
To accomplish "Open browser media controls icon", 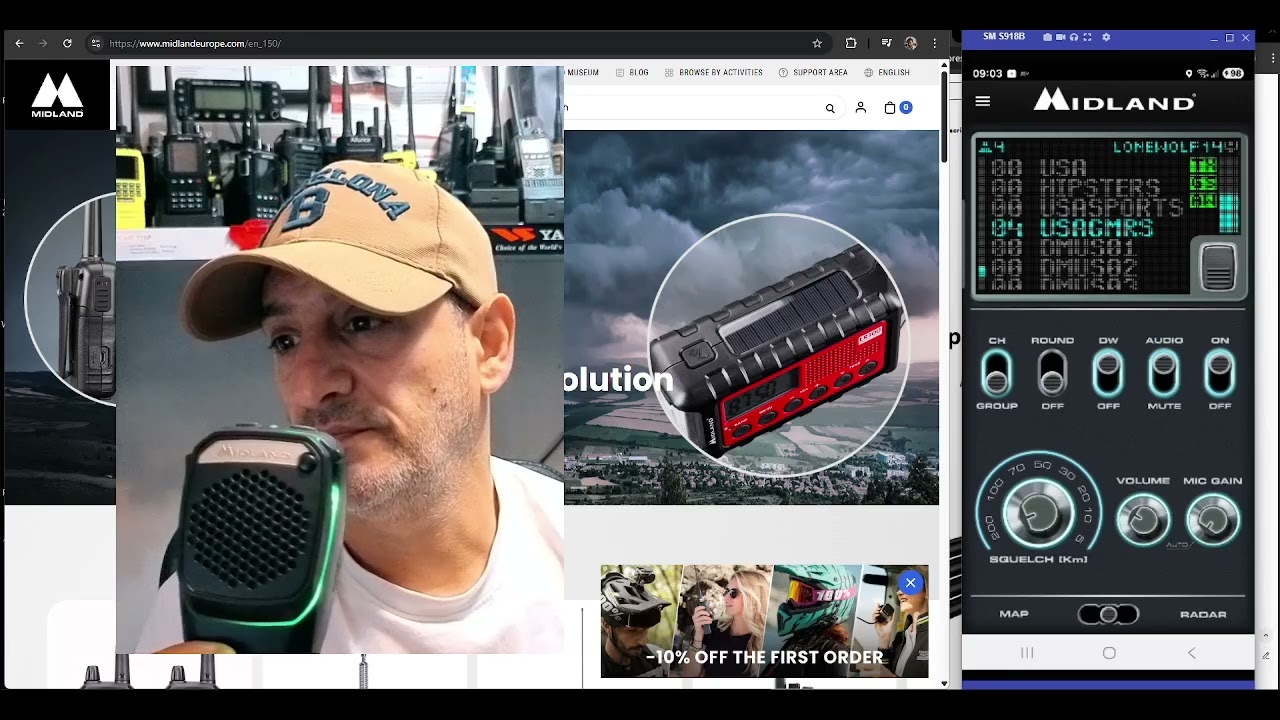I will pyautogui.click(x=886, y=43).
